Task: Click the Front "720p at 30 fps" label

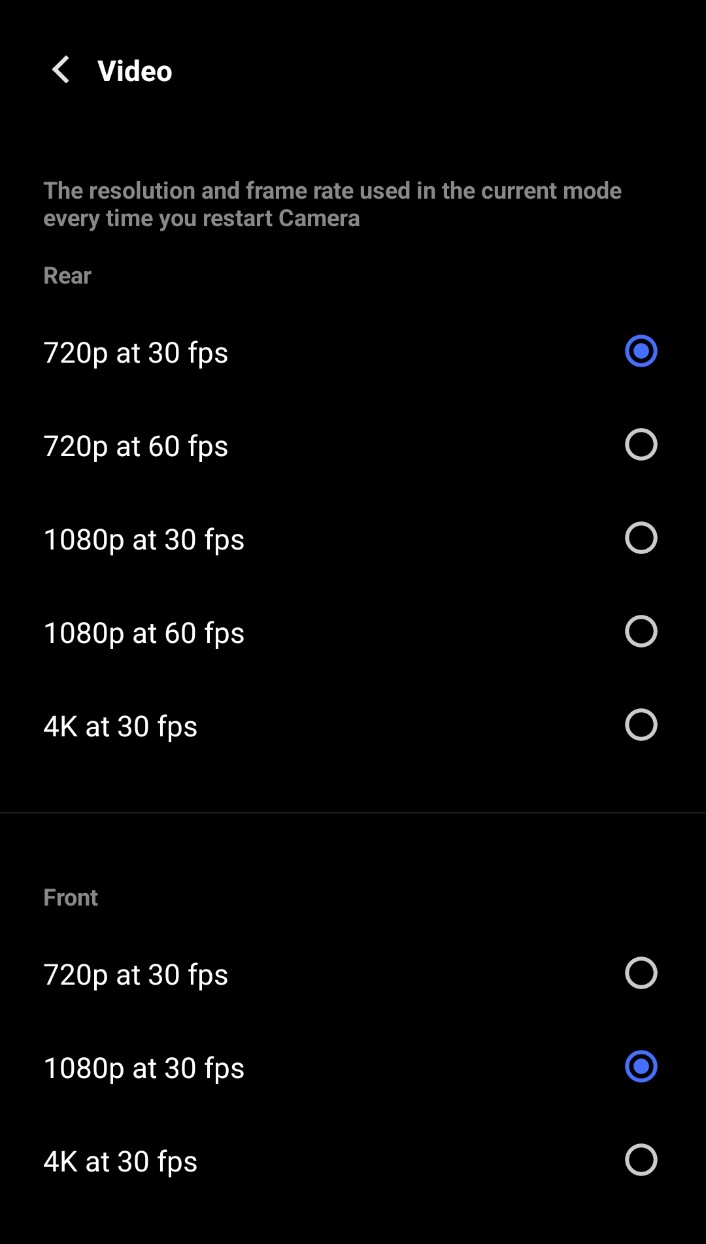Action: tap(136, 975)
